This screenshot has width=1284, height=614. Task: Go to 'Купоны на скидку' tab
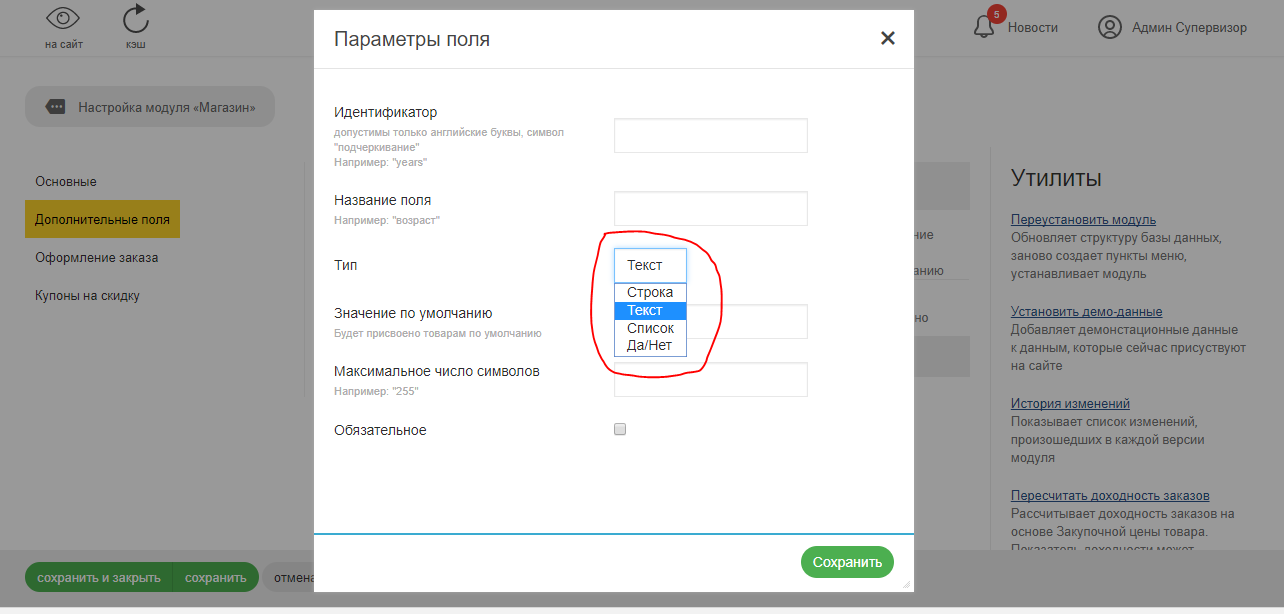[x=88, y=296]
